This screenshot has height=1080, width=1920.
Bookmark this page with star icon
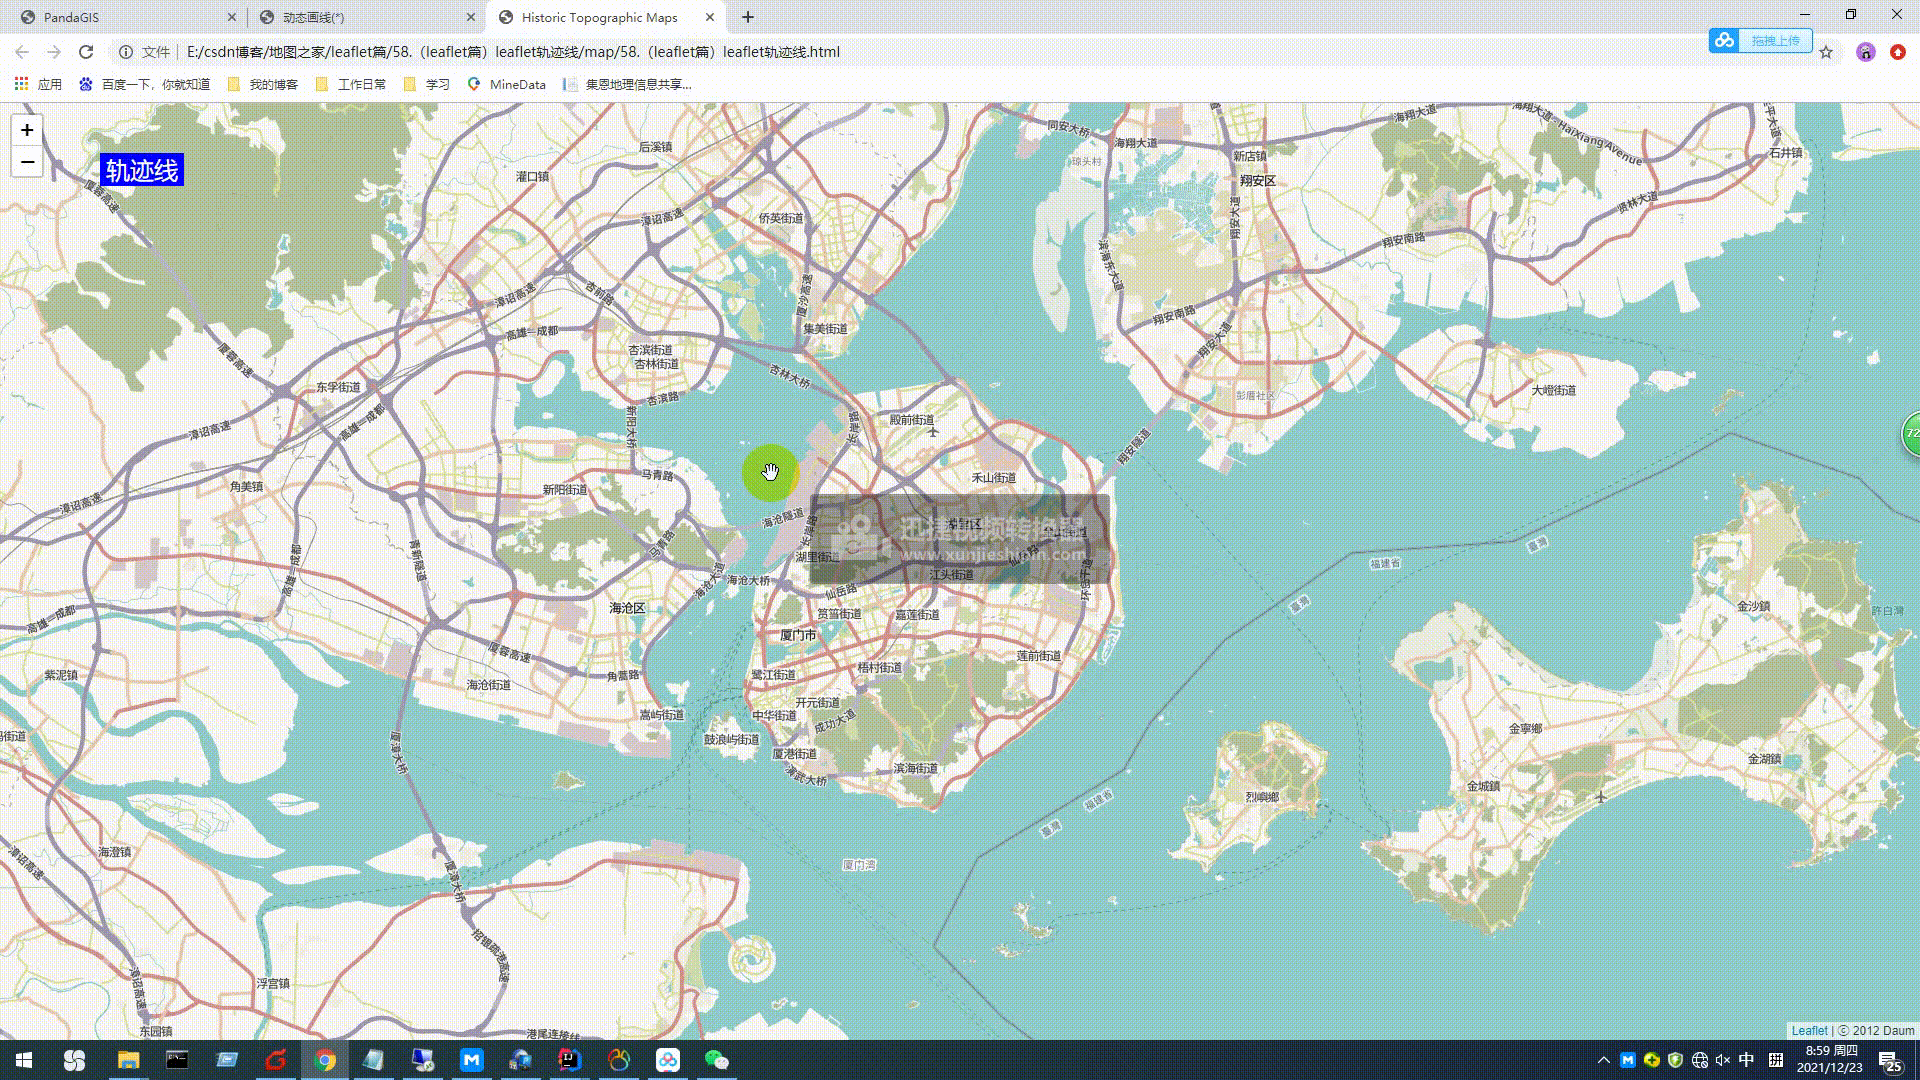pos(1826,52)
